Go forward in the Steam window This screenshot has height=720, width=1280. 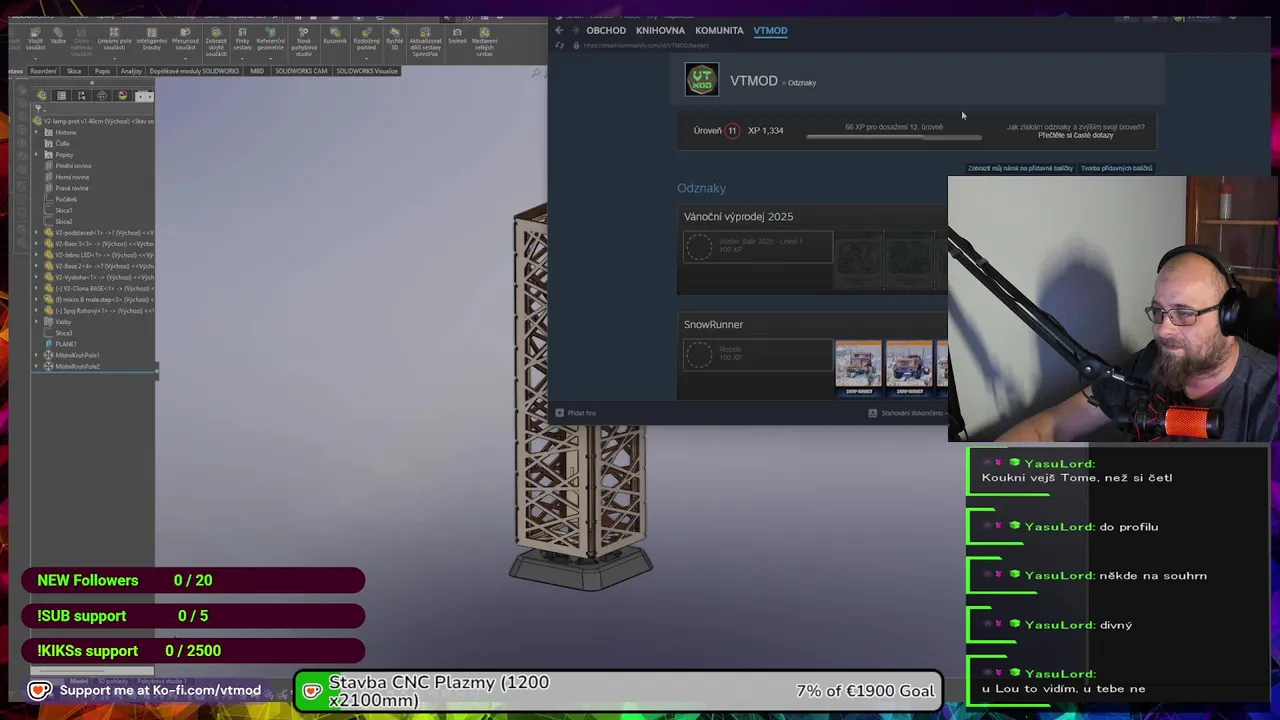point(575,30)
